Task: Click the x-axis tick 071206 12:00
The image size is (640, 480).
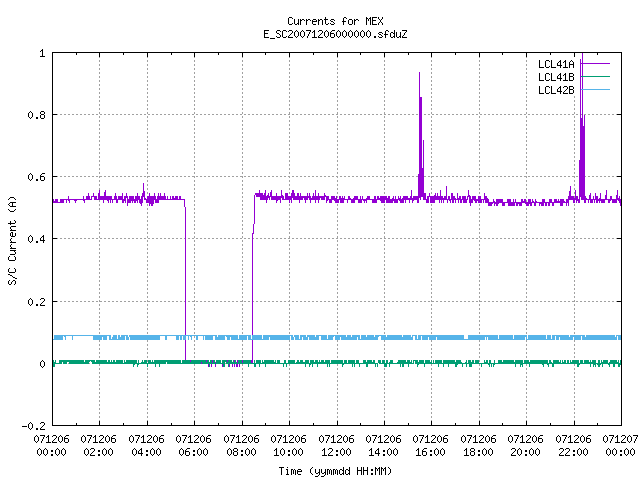Action: click(x=336, y=446)
